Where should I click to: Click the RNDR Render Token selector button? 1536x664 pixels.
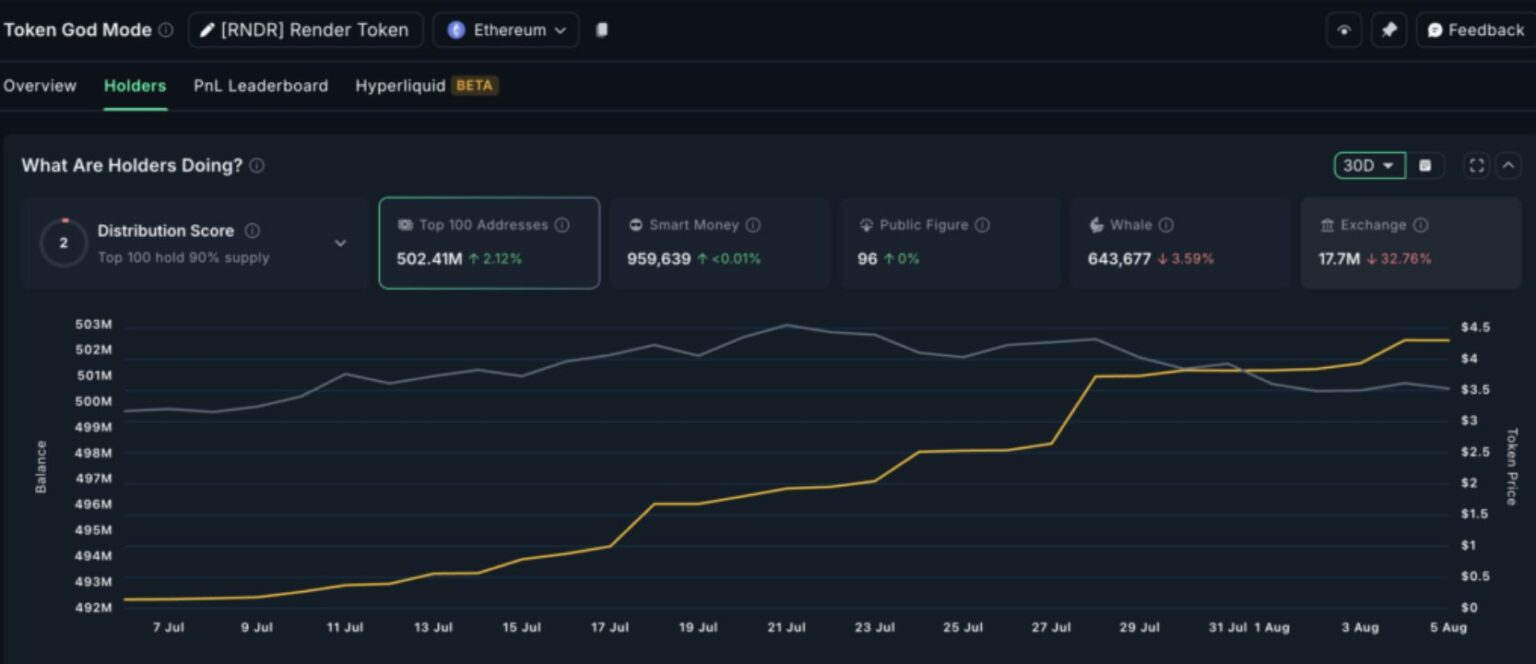tap(305, 30)
